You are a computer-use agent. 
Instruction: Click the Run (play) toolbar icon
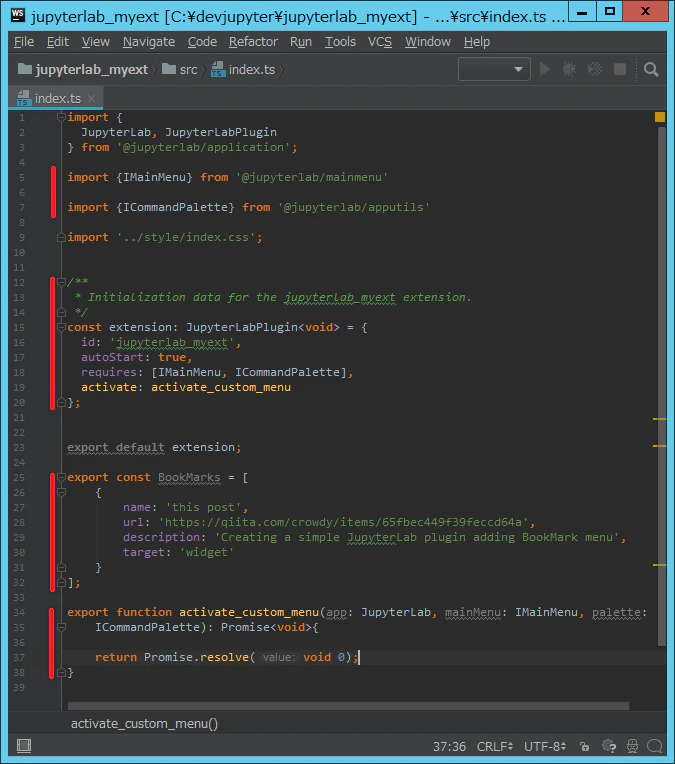(x=545, y=69)
